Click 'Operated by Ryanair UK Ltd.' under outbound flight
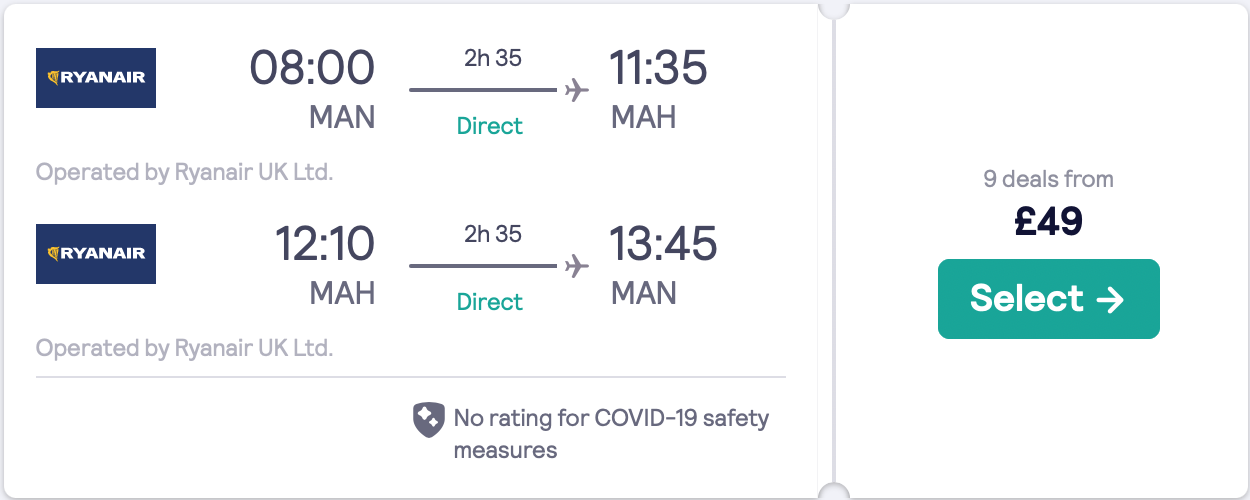1250x500 pixels. click(185, 172)
